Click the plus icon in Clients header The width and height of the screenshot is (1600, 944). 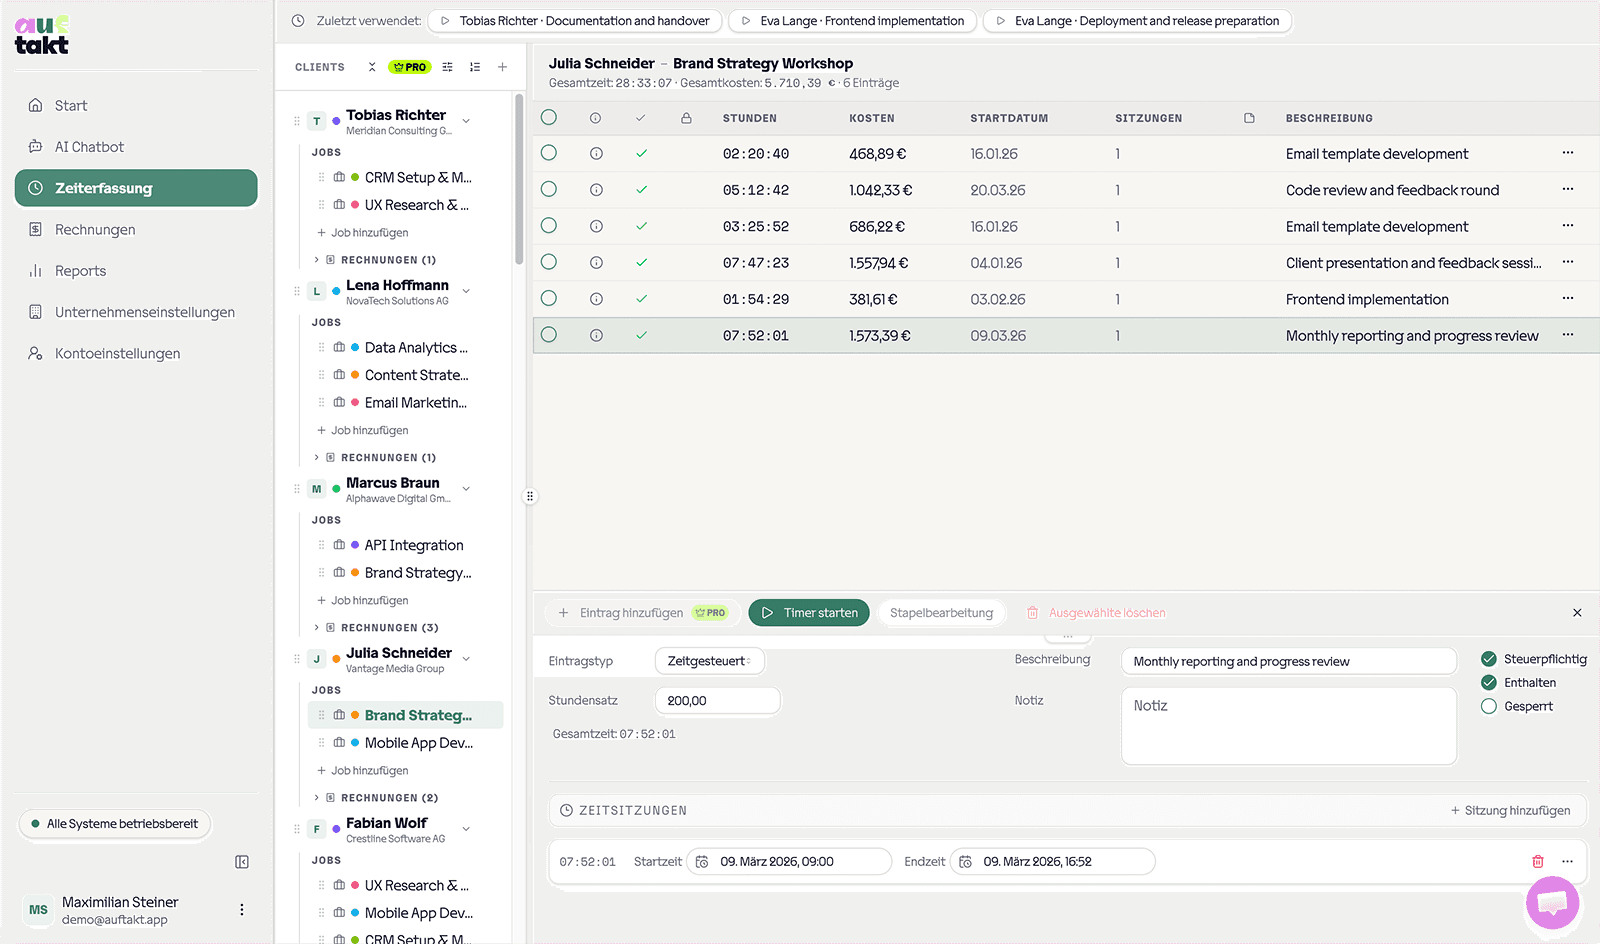[502, 67]
